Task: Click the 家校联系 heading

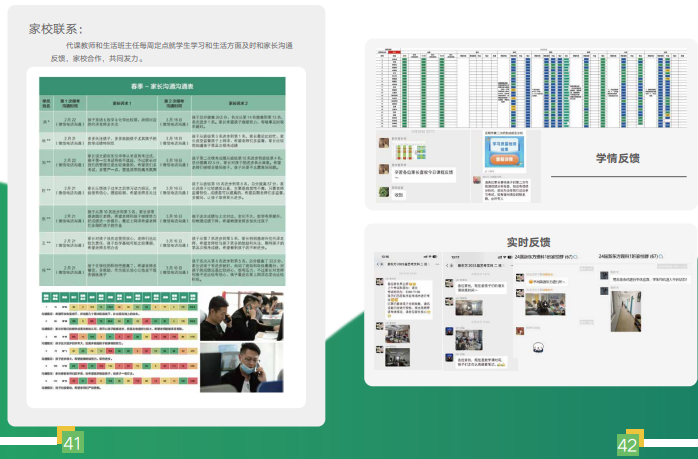Action: pos(56,29)
